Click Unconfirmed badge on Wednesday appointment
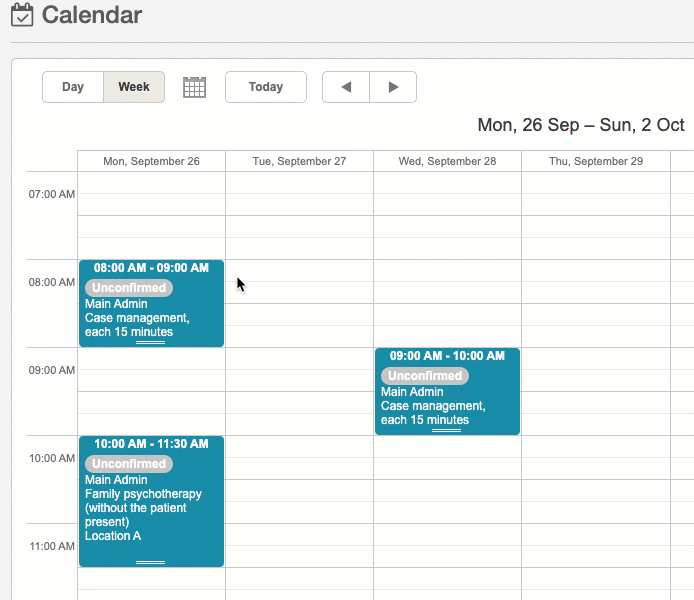694x600 pixels. click(x=425, y=376)
